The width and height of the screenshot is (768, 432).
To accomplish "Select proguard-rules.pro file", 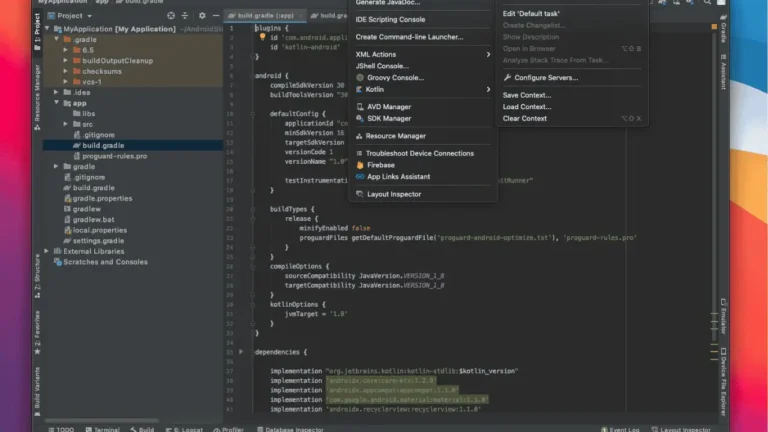I will (x=110, y=156).
